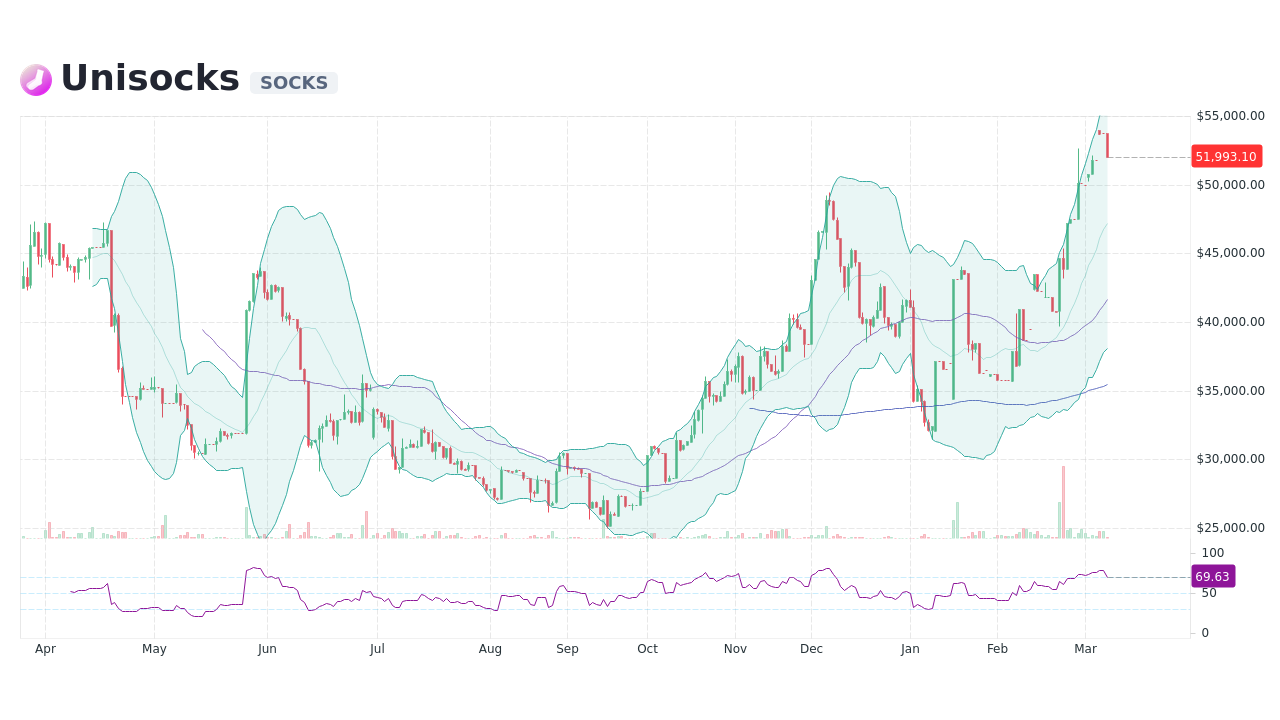Open the $55,000.00 axis label options
Viewport: 1280px width, 720px height.
pos(1229,116)
